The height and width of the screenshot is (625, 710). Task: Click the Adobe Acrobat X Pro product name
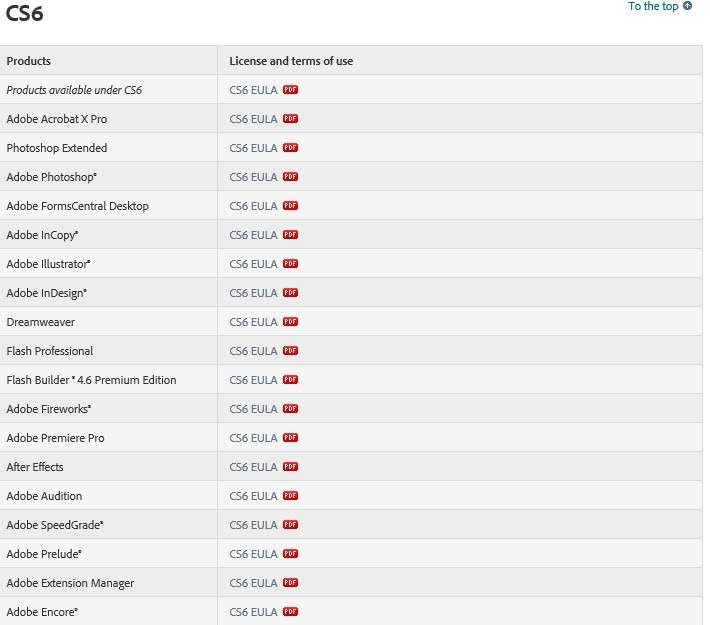(57, 119)
